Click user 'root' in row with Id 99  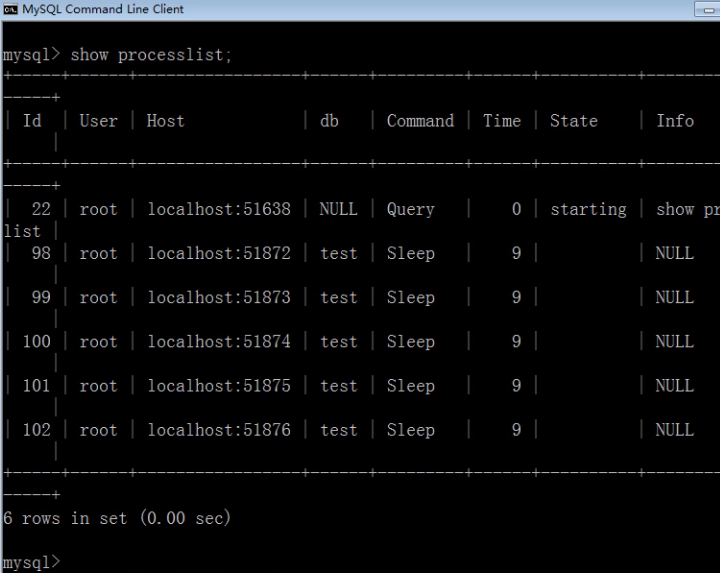(98, 298)
